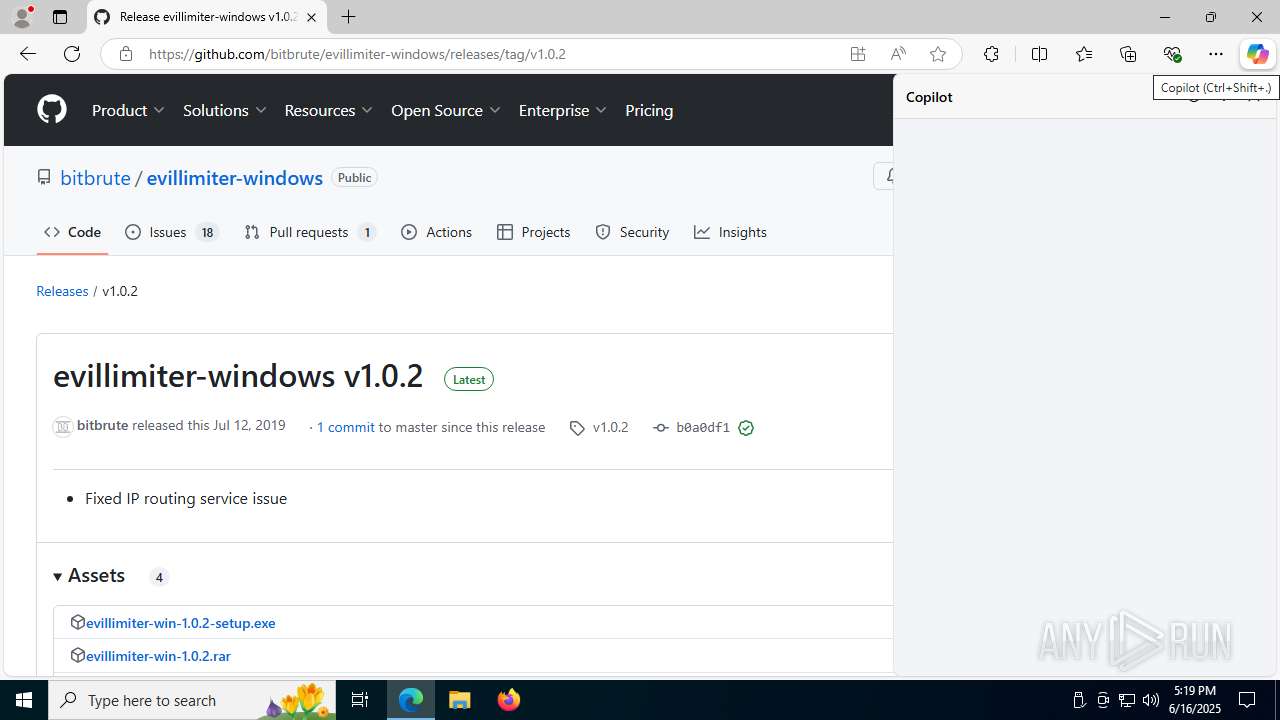The height and width of the screenshot is (720, 1280).
Task: Select the 'Fixed IP routing service issue' text
Action: point(186,498)
